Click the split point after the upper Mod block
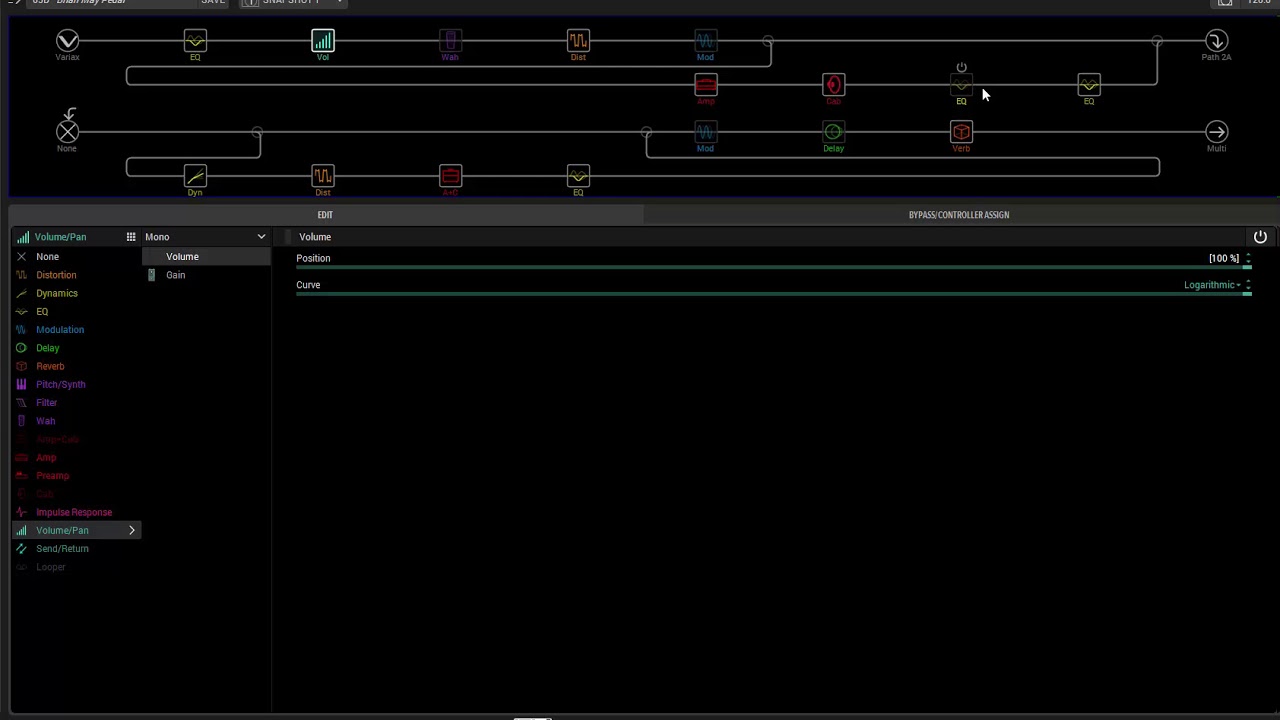The height and width of the screenshot is (720, 1280). coord(767,41)
